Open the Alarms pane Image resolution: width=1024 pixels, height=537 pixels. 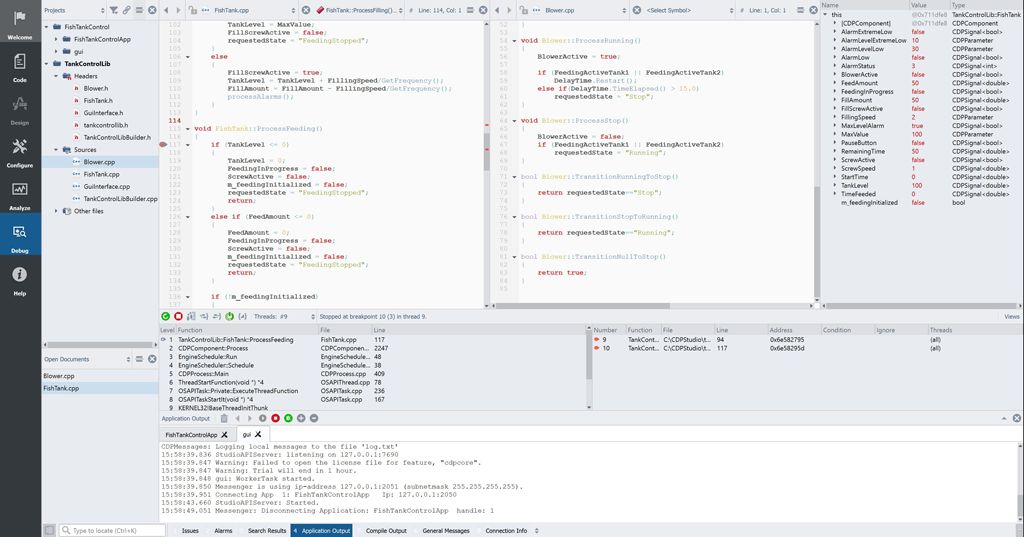tap(223, 530)
